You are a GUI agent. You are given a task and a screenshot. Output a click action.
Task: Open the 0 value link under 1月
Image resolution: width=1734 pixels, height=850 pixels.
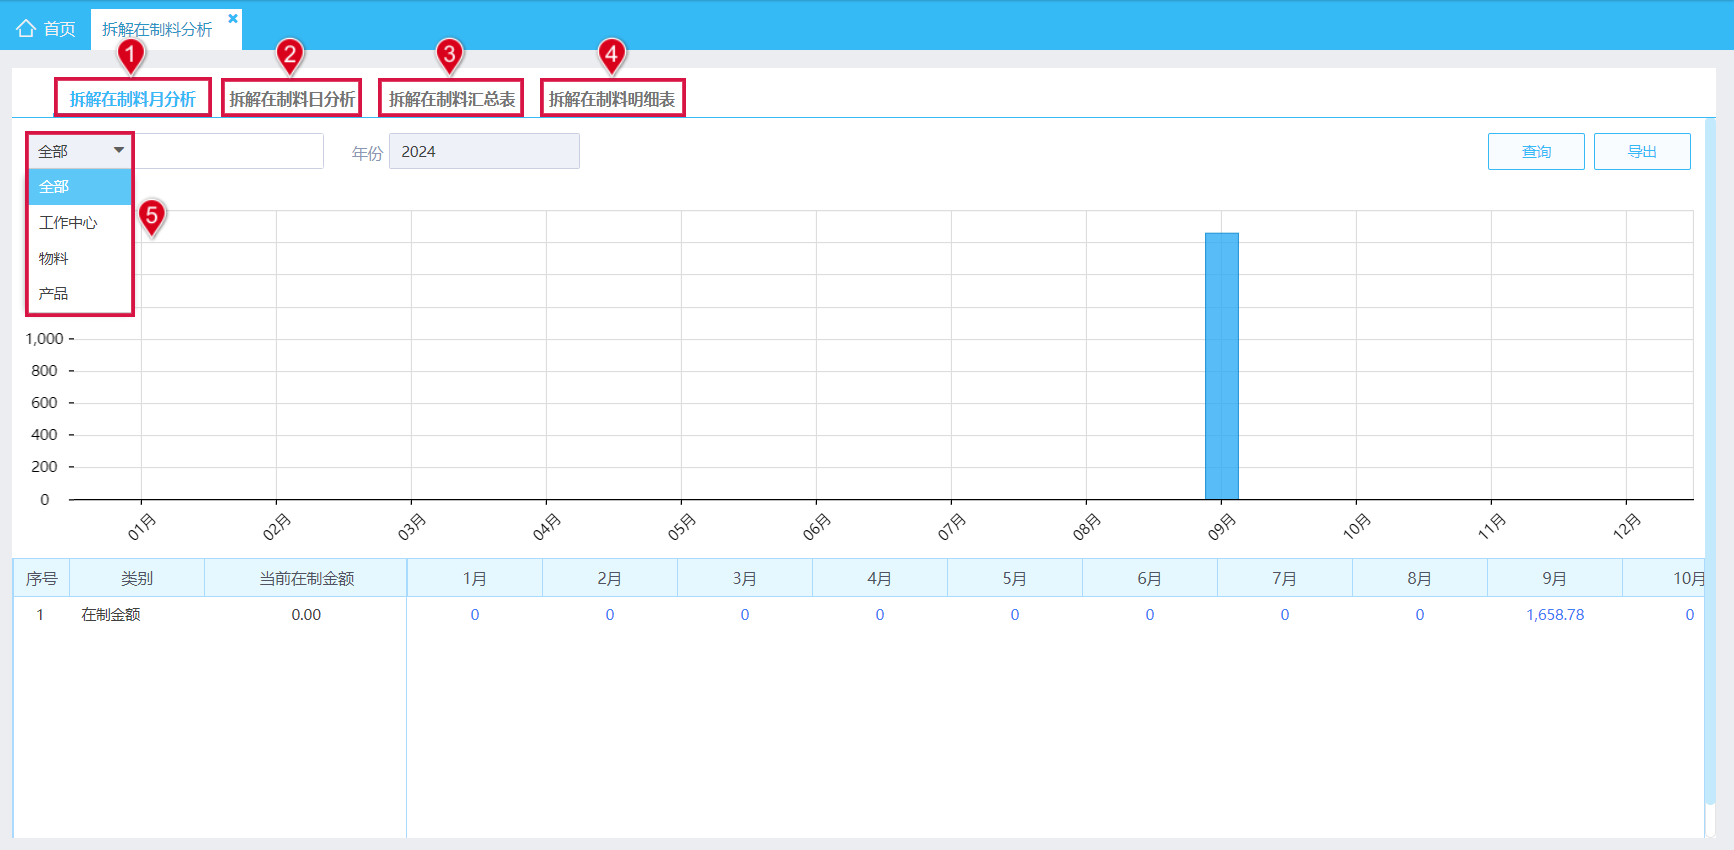[x=475, y=615]
